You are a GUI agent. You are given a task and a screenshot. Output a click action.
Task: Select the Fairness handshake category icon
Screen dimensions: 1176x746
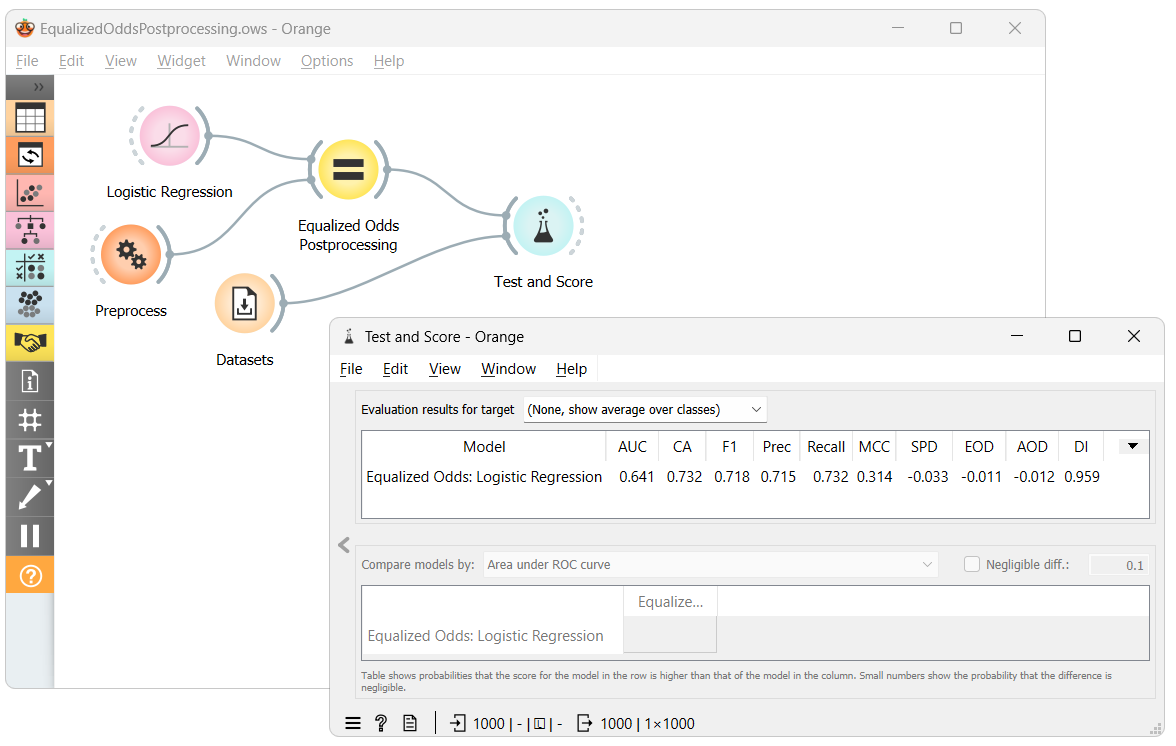pyautogui.click(x=30, y=343)
